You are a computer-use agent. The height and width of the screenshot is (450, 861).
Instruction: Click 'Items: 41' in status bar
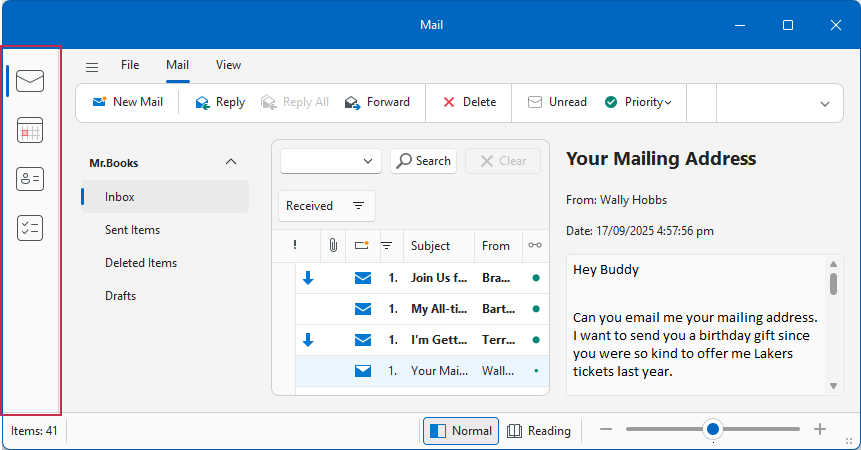point(34,431)
